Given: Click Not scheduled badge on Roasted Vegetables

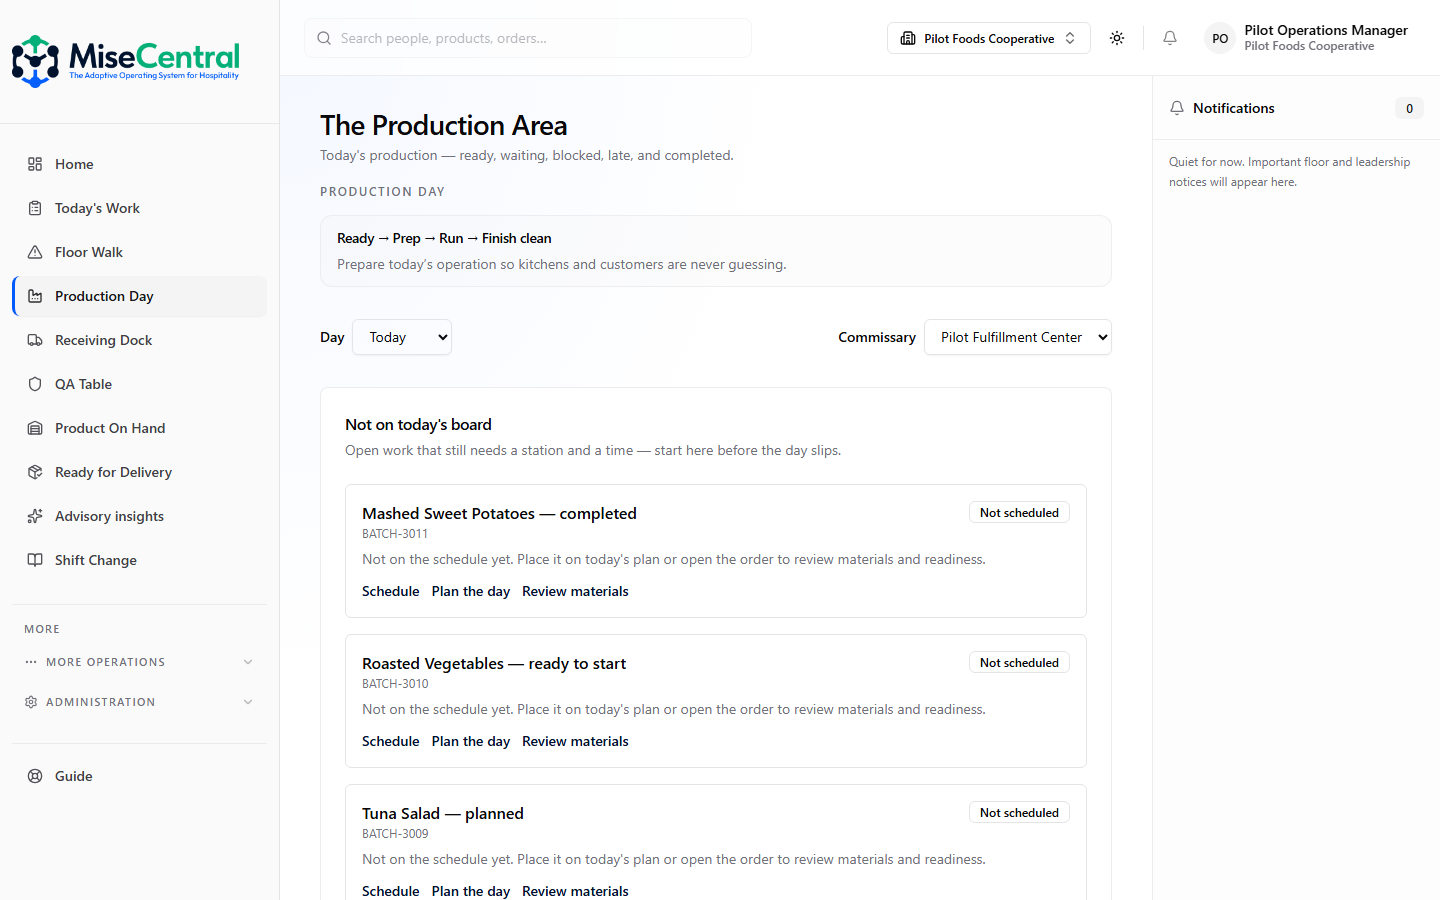Looking at the screenshot, I should click(x=1019, y=662).
